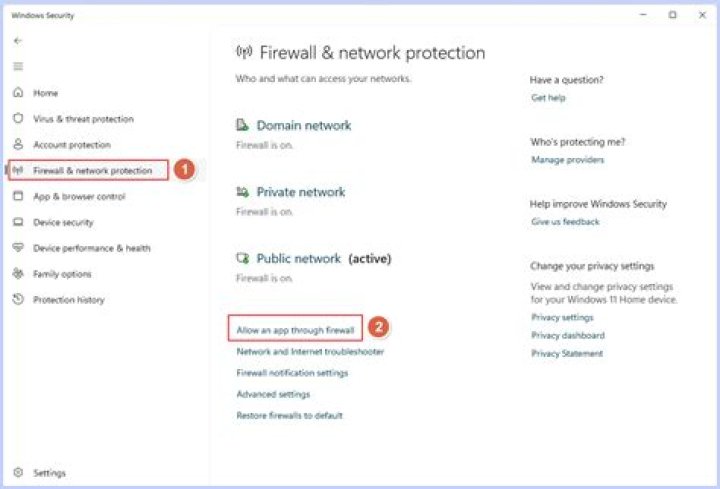720x489 pixels.
Task: Open the Private network settings
Action: coord(300,192)
